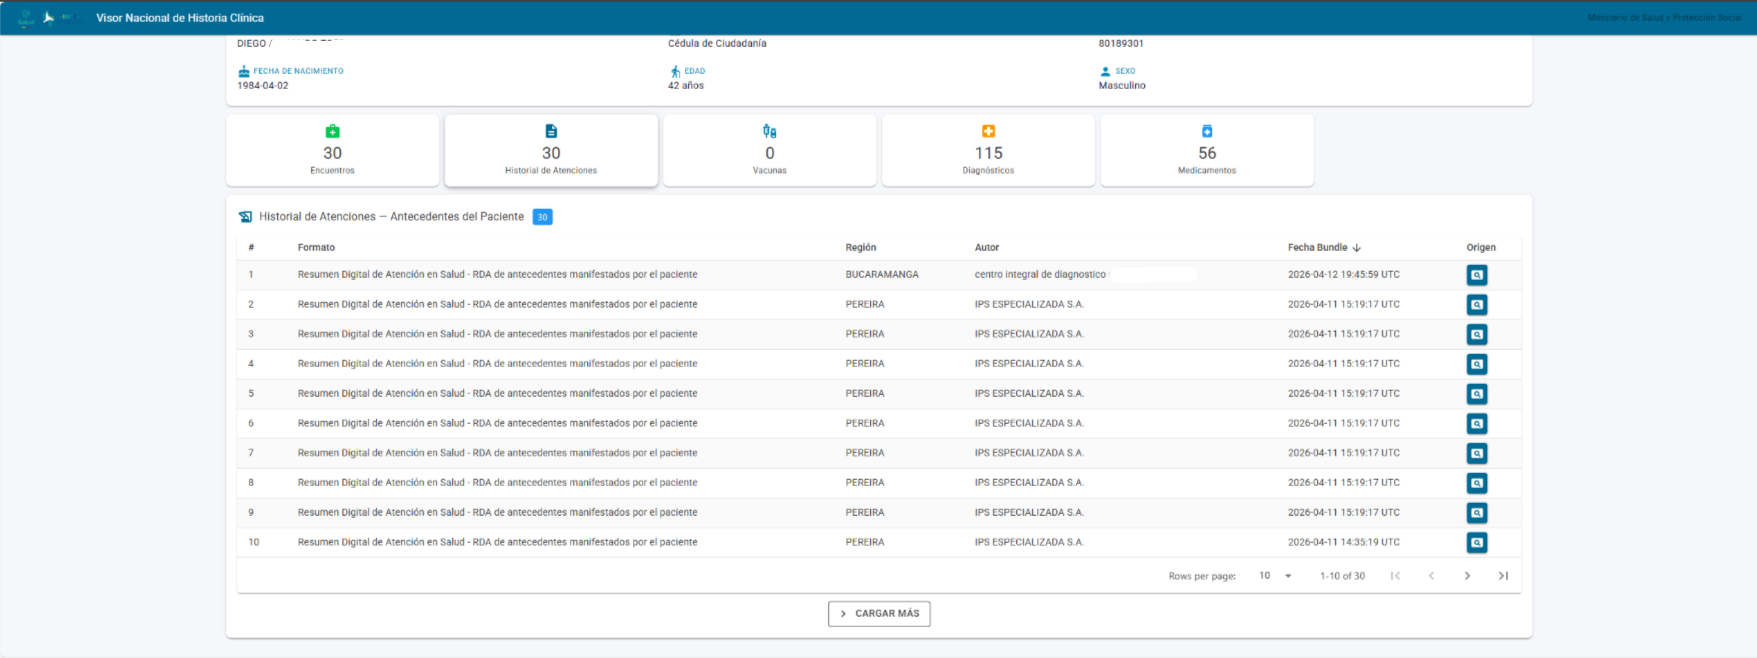View origin of row 10 record
Viewport: 1757px width, 658px height.
[x=1476, y=543]
